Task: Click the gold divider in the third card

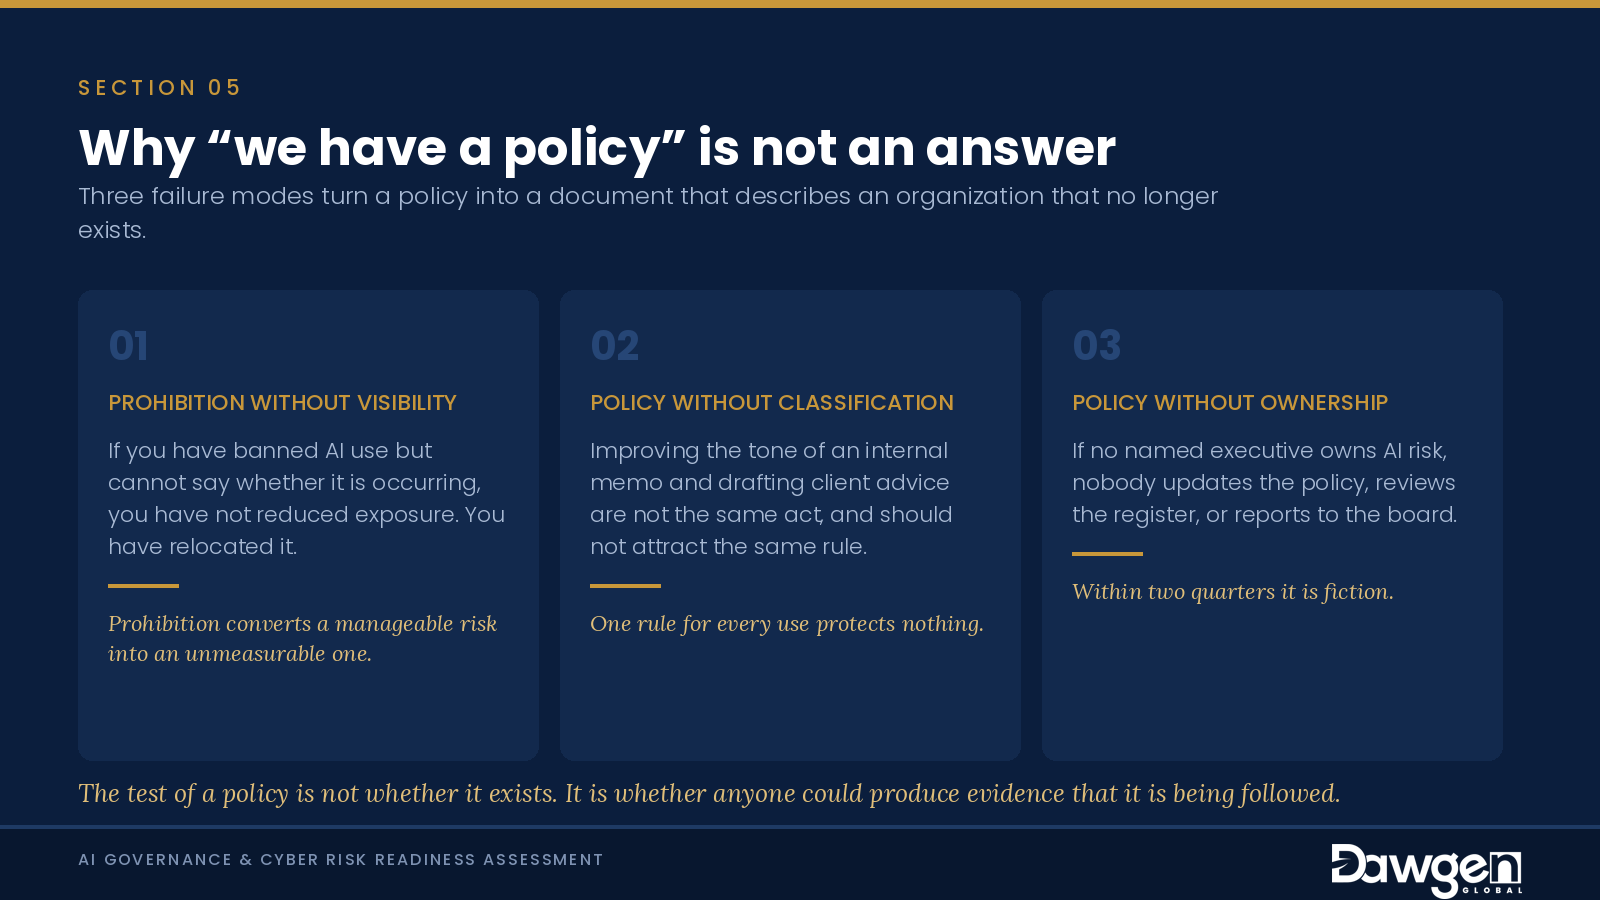Action: click(1107, 554)
